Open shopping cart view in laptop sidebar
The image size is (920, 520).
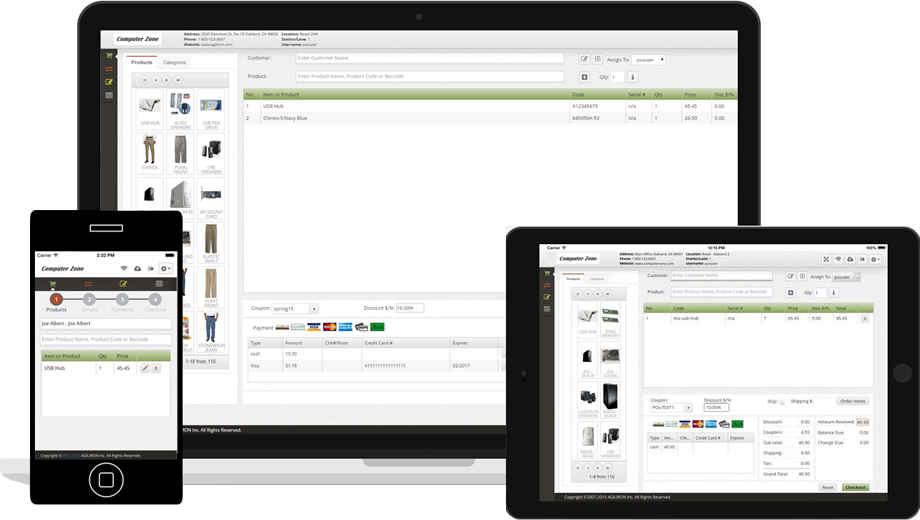109,56
